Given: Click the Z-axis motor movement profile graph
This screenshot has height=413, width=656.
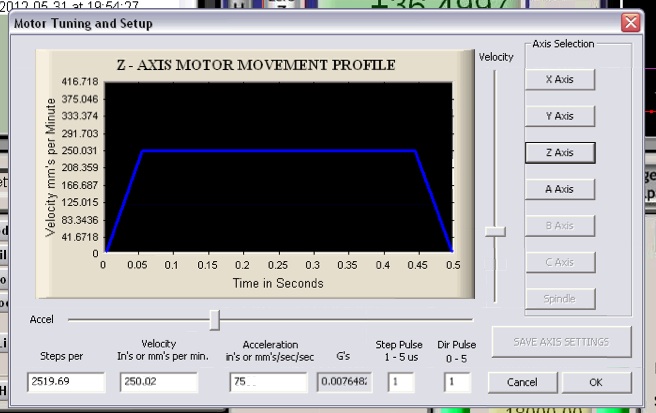Looking at the screenshot, I should [278, 166].
